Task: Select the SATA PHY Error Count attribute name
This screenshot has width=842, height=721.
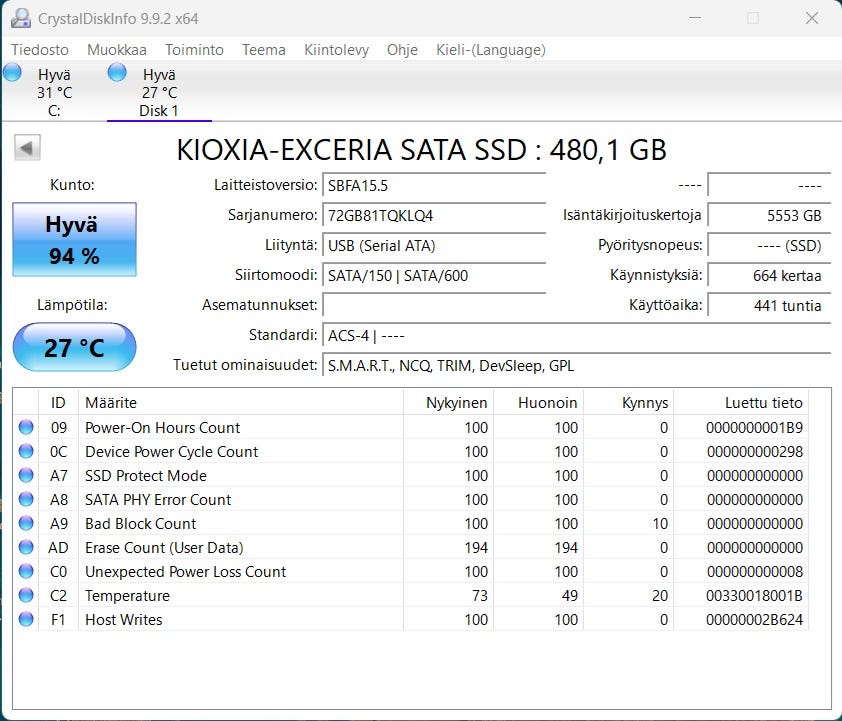Action: [158, 500]
